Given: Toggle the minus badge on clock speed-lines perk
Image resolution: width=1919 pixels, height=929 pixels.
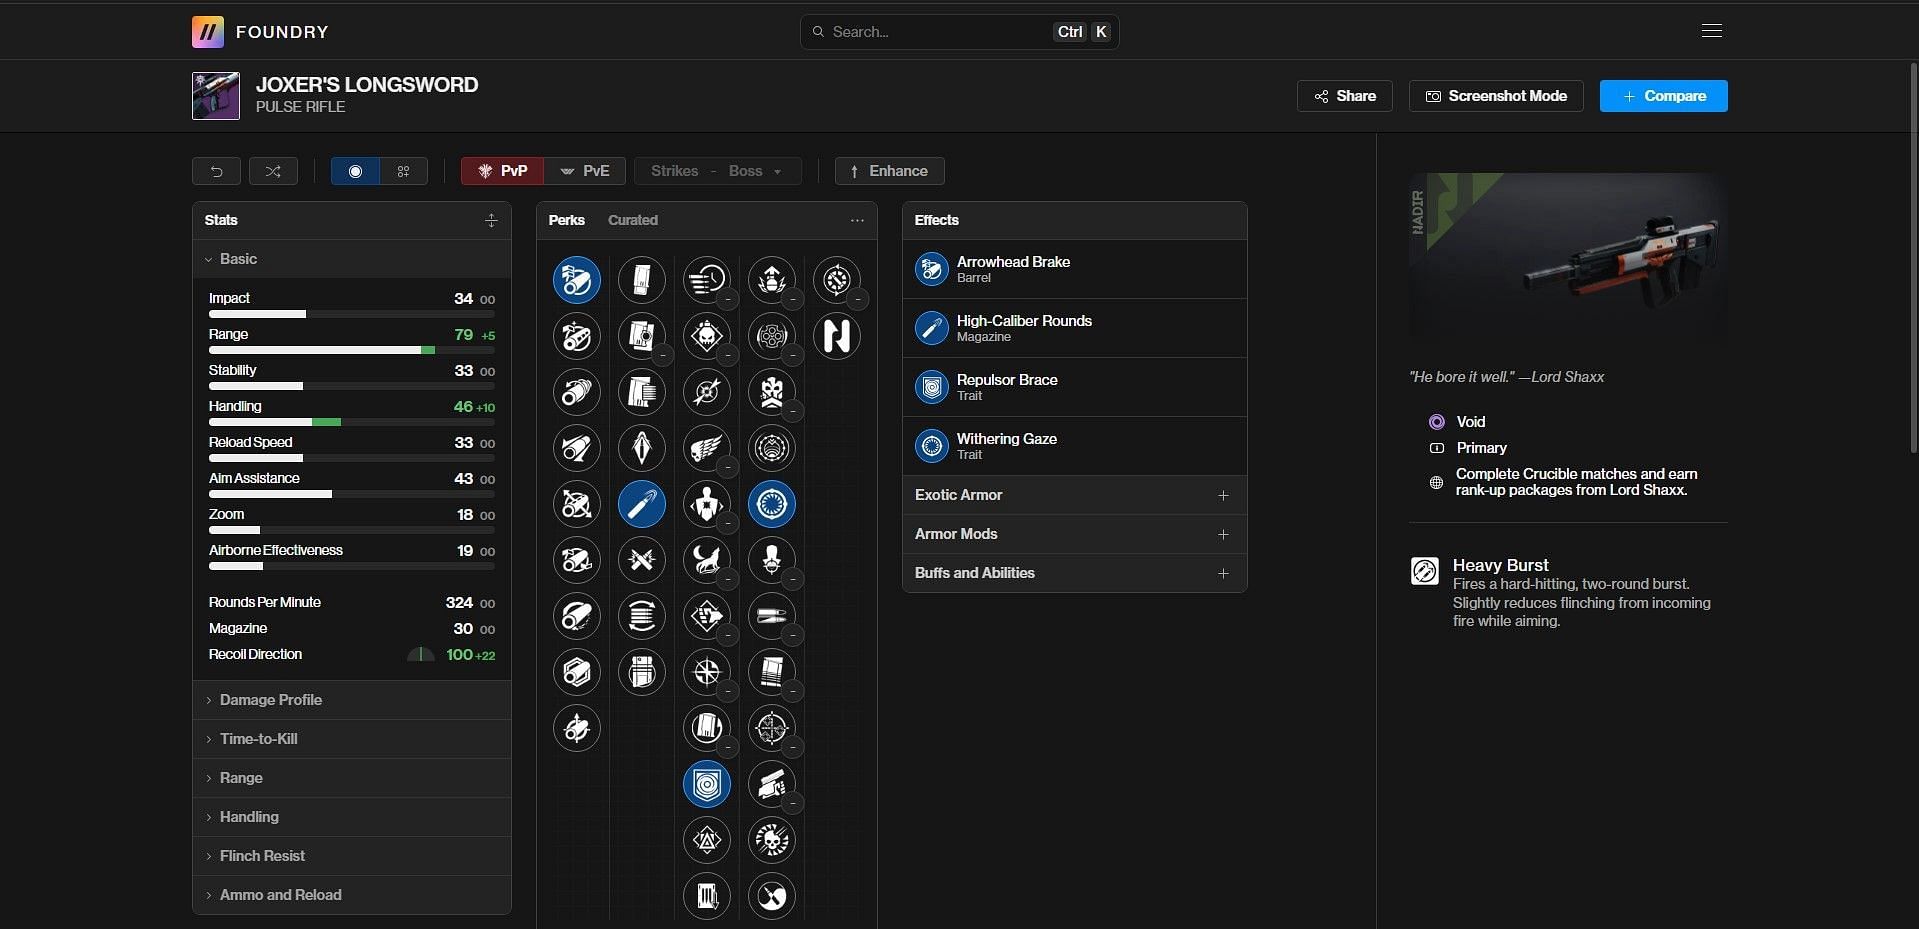Looking at the screenshot, I should 727,299.
